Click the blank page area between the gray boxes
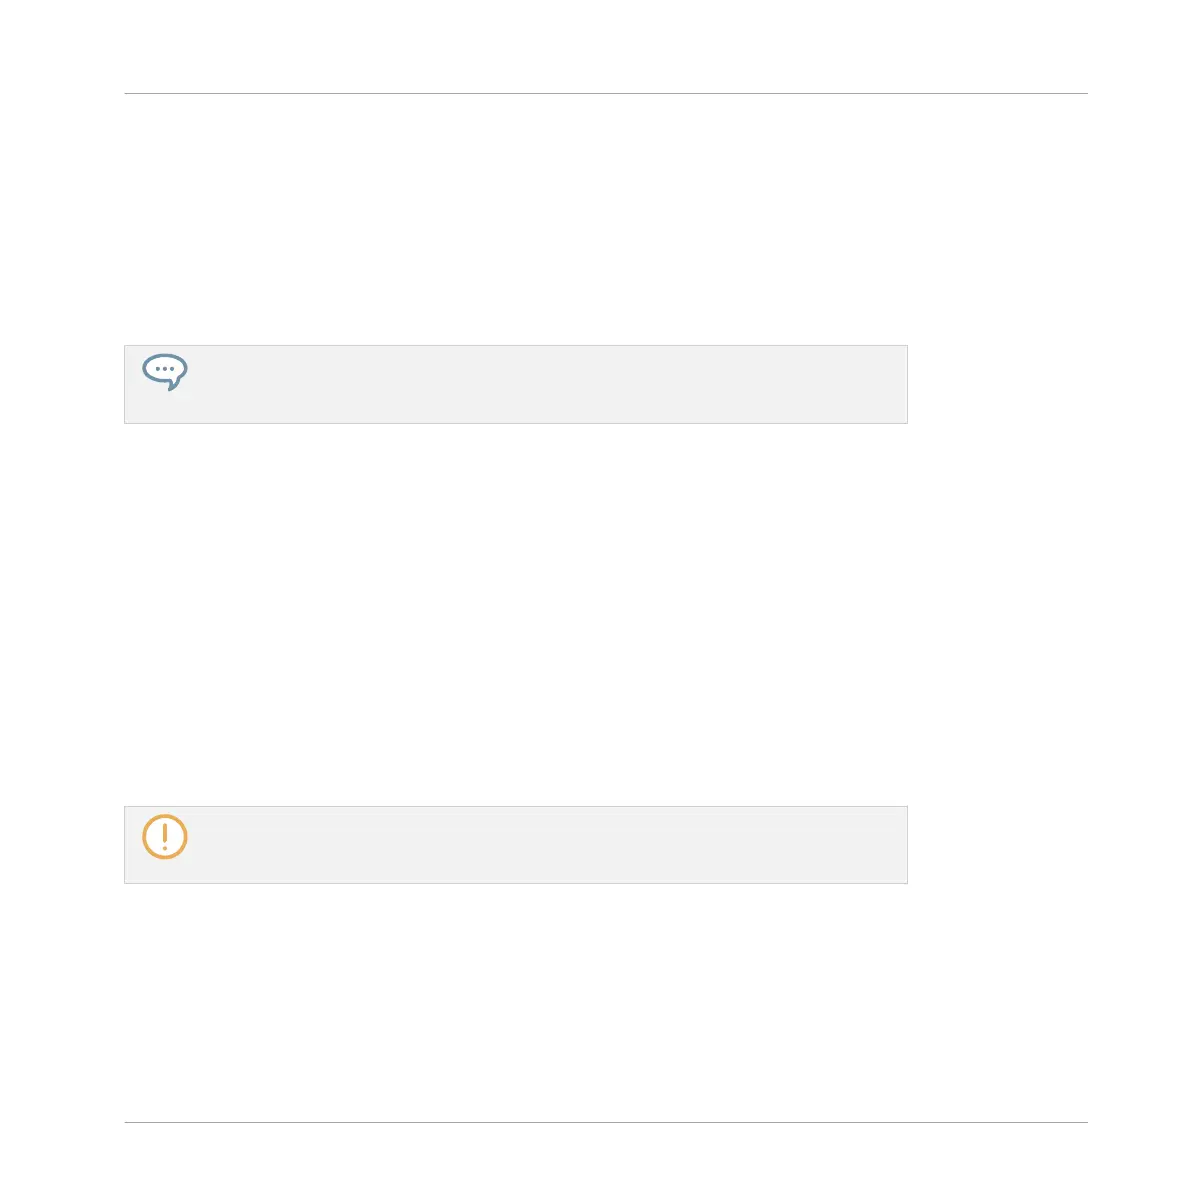Viewport: 1191px width, 1191px height. (x=516, y=615)
